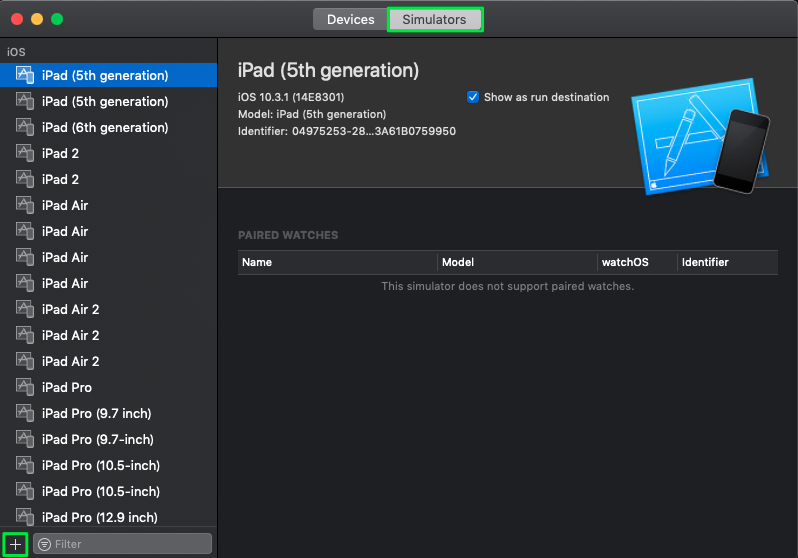Select the highlighted iPad (5th generation) row

pyautogui.click(x=108, y=75)
